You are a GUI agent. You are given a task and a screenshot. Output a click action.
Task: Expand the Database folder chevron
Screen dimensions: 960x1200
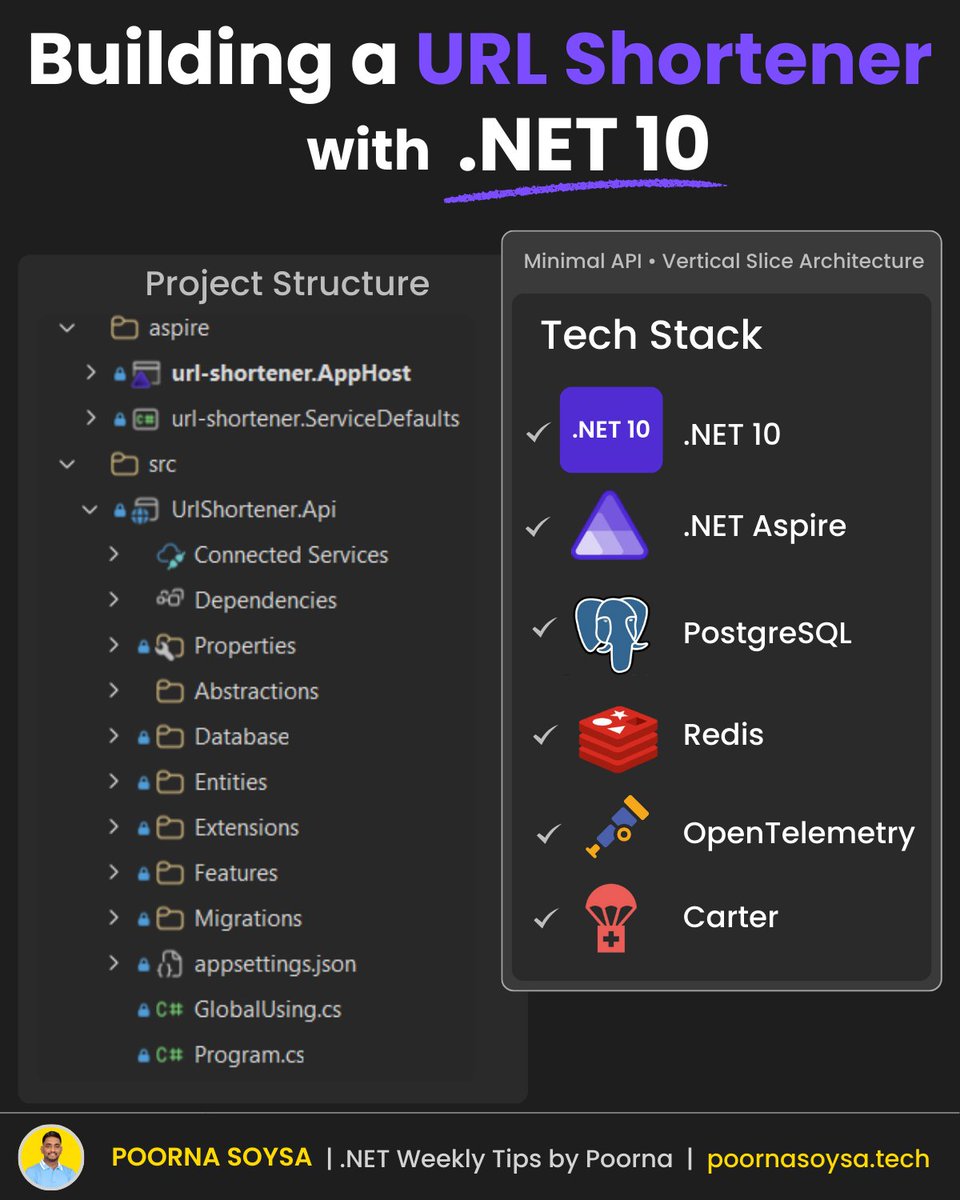(x=114, y=736)
